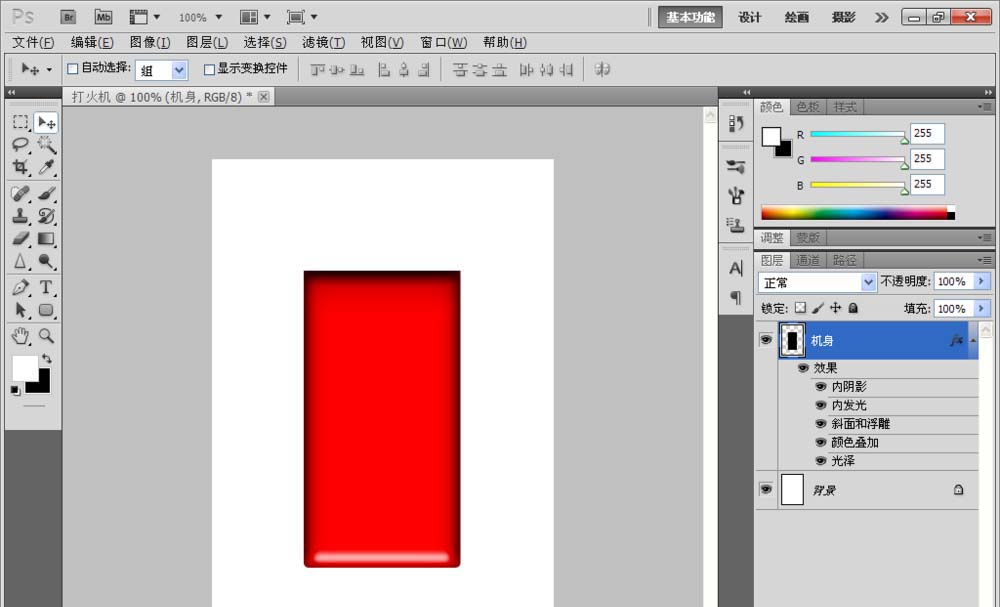The image size is (1000, 607).
Task: Select the Pen tool
Action: pos(22,287)
